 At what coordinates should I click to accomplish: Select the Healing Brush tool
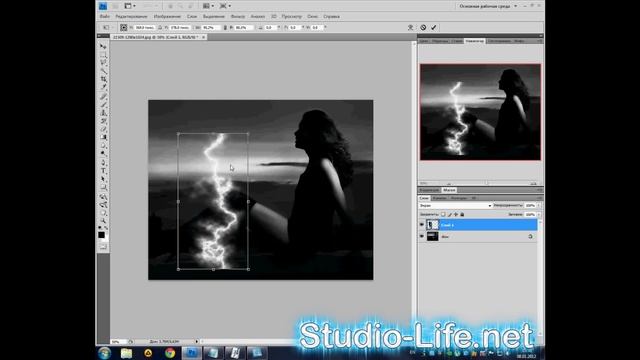click(x=103, y=97)
